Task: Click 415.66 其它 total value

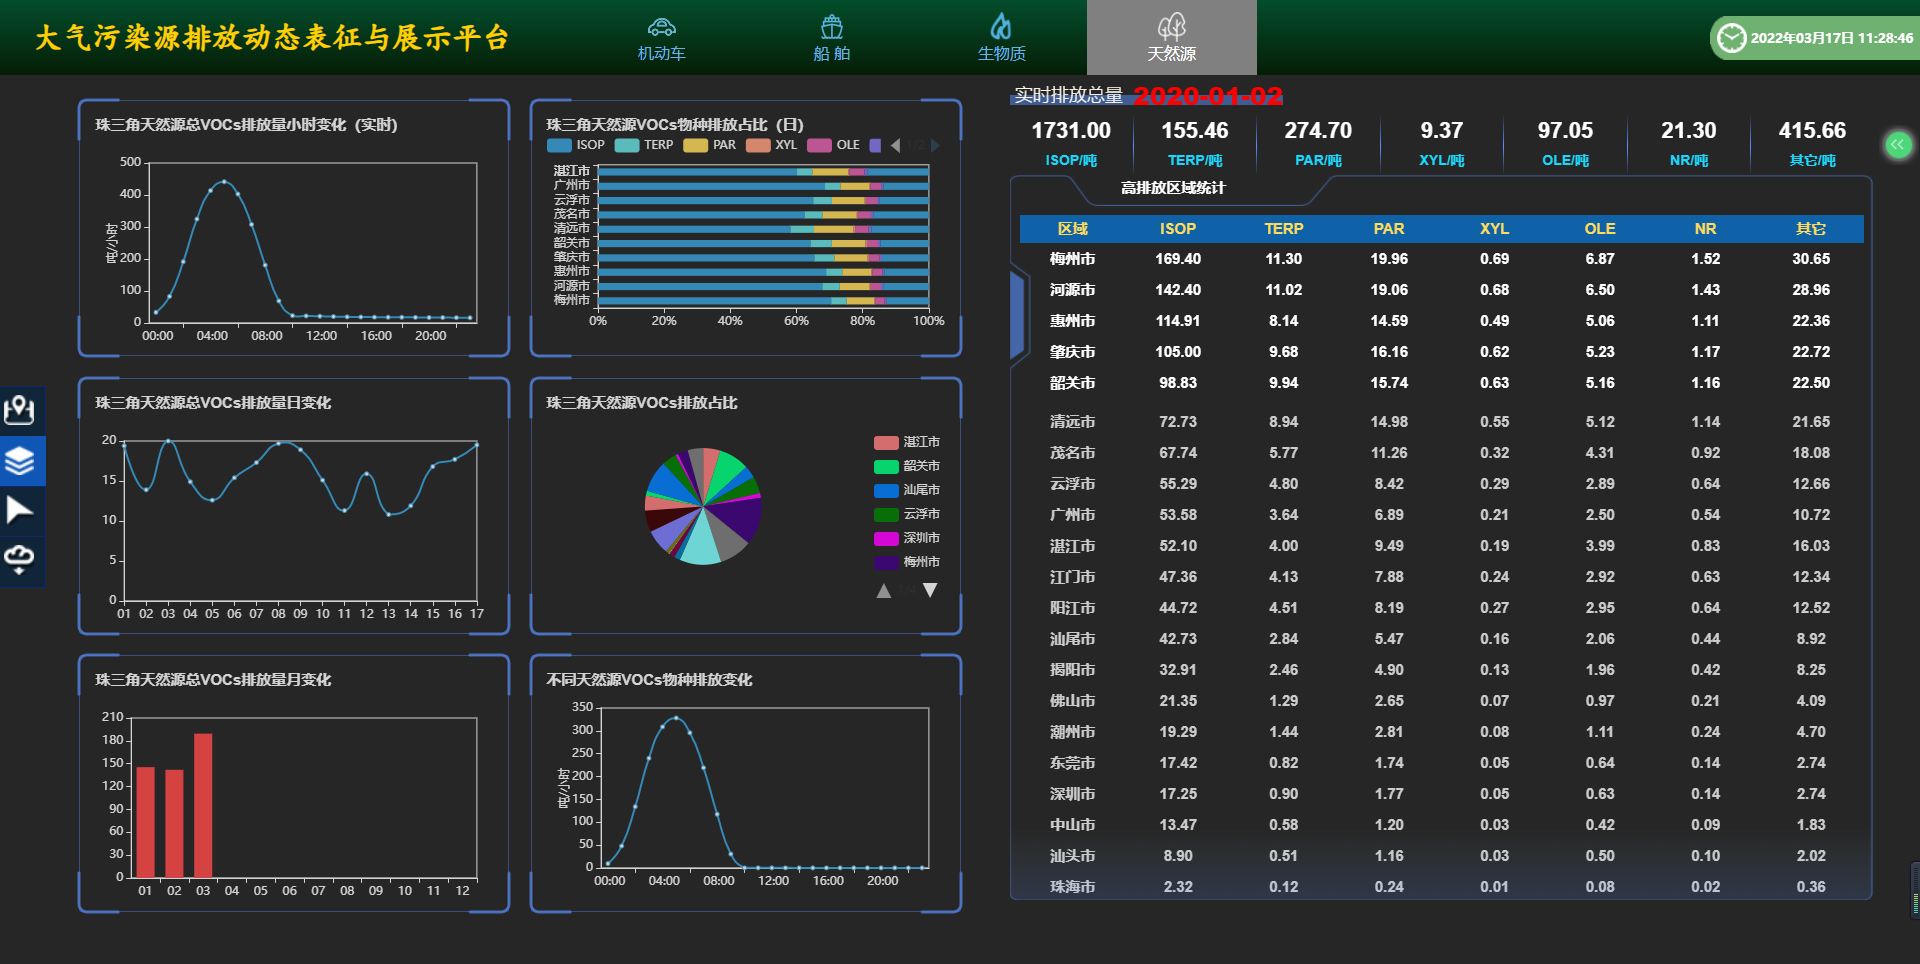Action: [1812, 131]
